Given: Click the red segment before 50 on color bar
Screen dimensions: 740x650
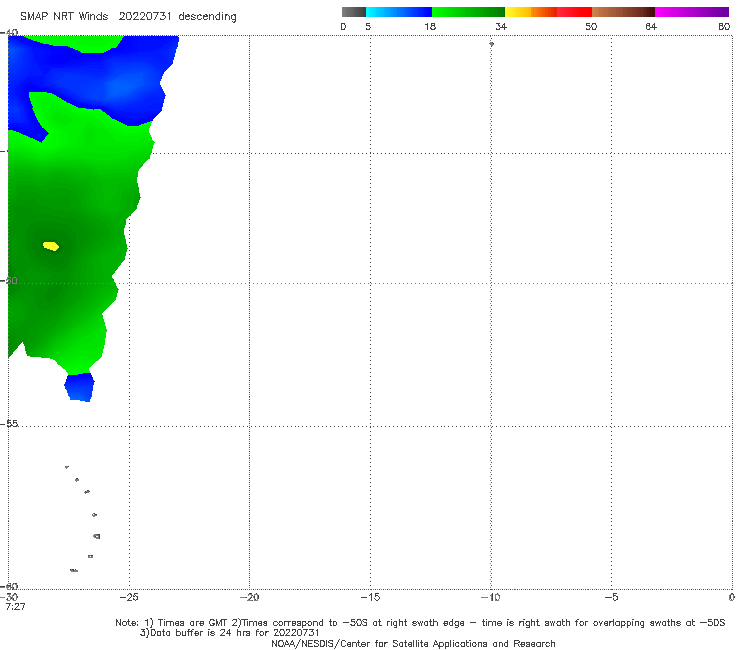Looking at the screenshot, I should (x=574, y=12).
